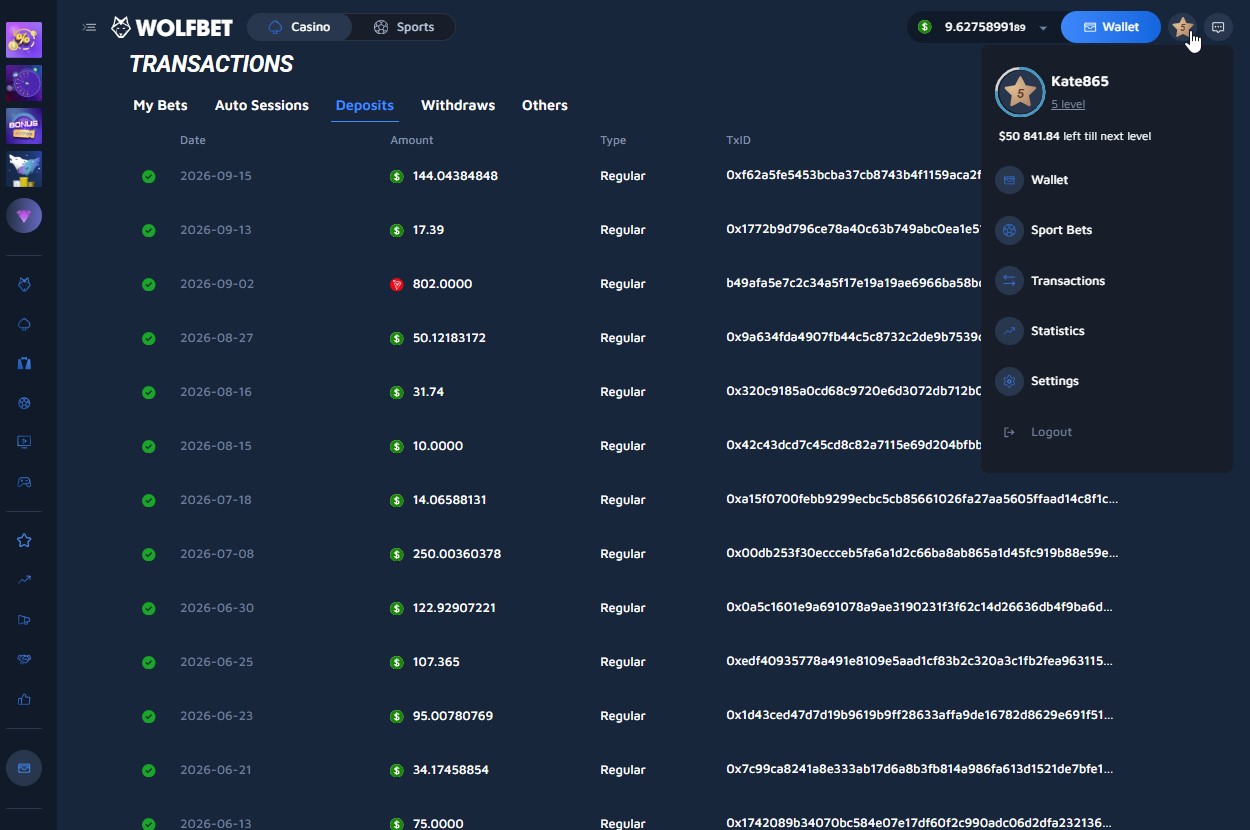The width and height of the screenshot is (1250, 830).
Task: Toggle the hamburger sidebar menu icon
Action: [89, 27]
